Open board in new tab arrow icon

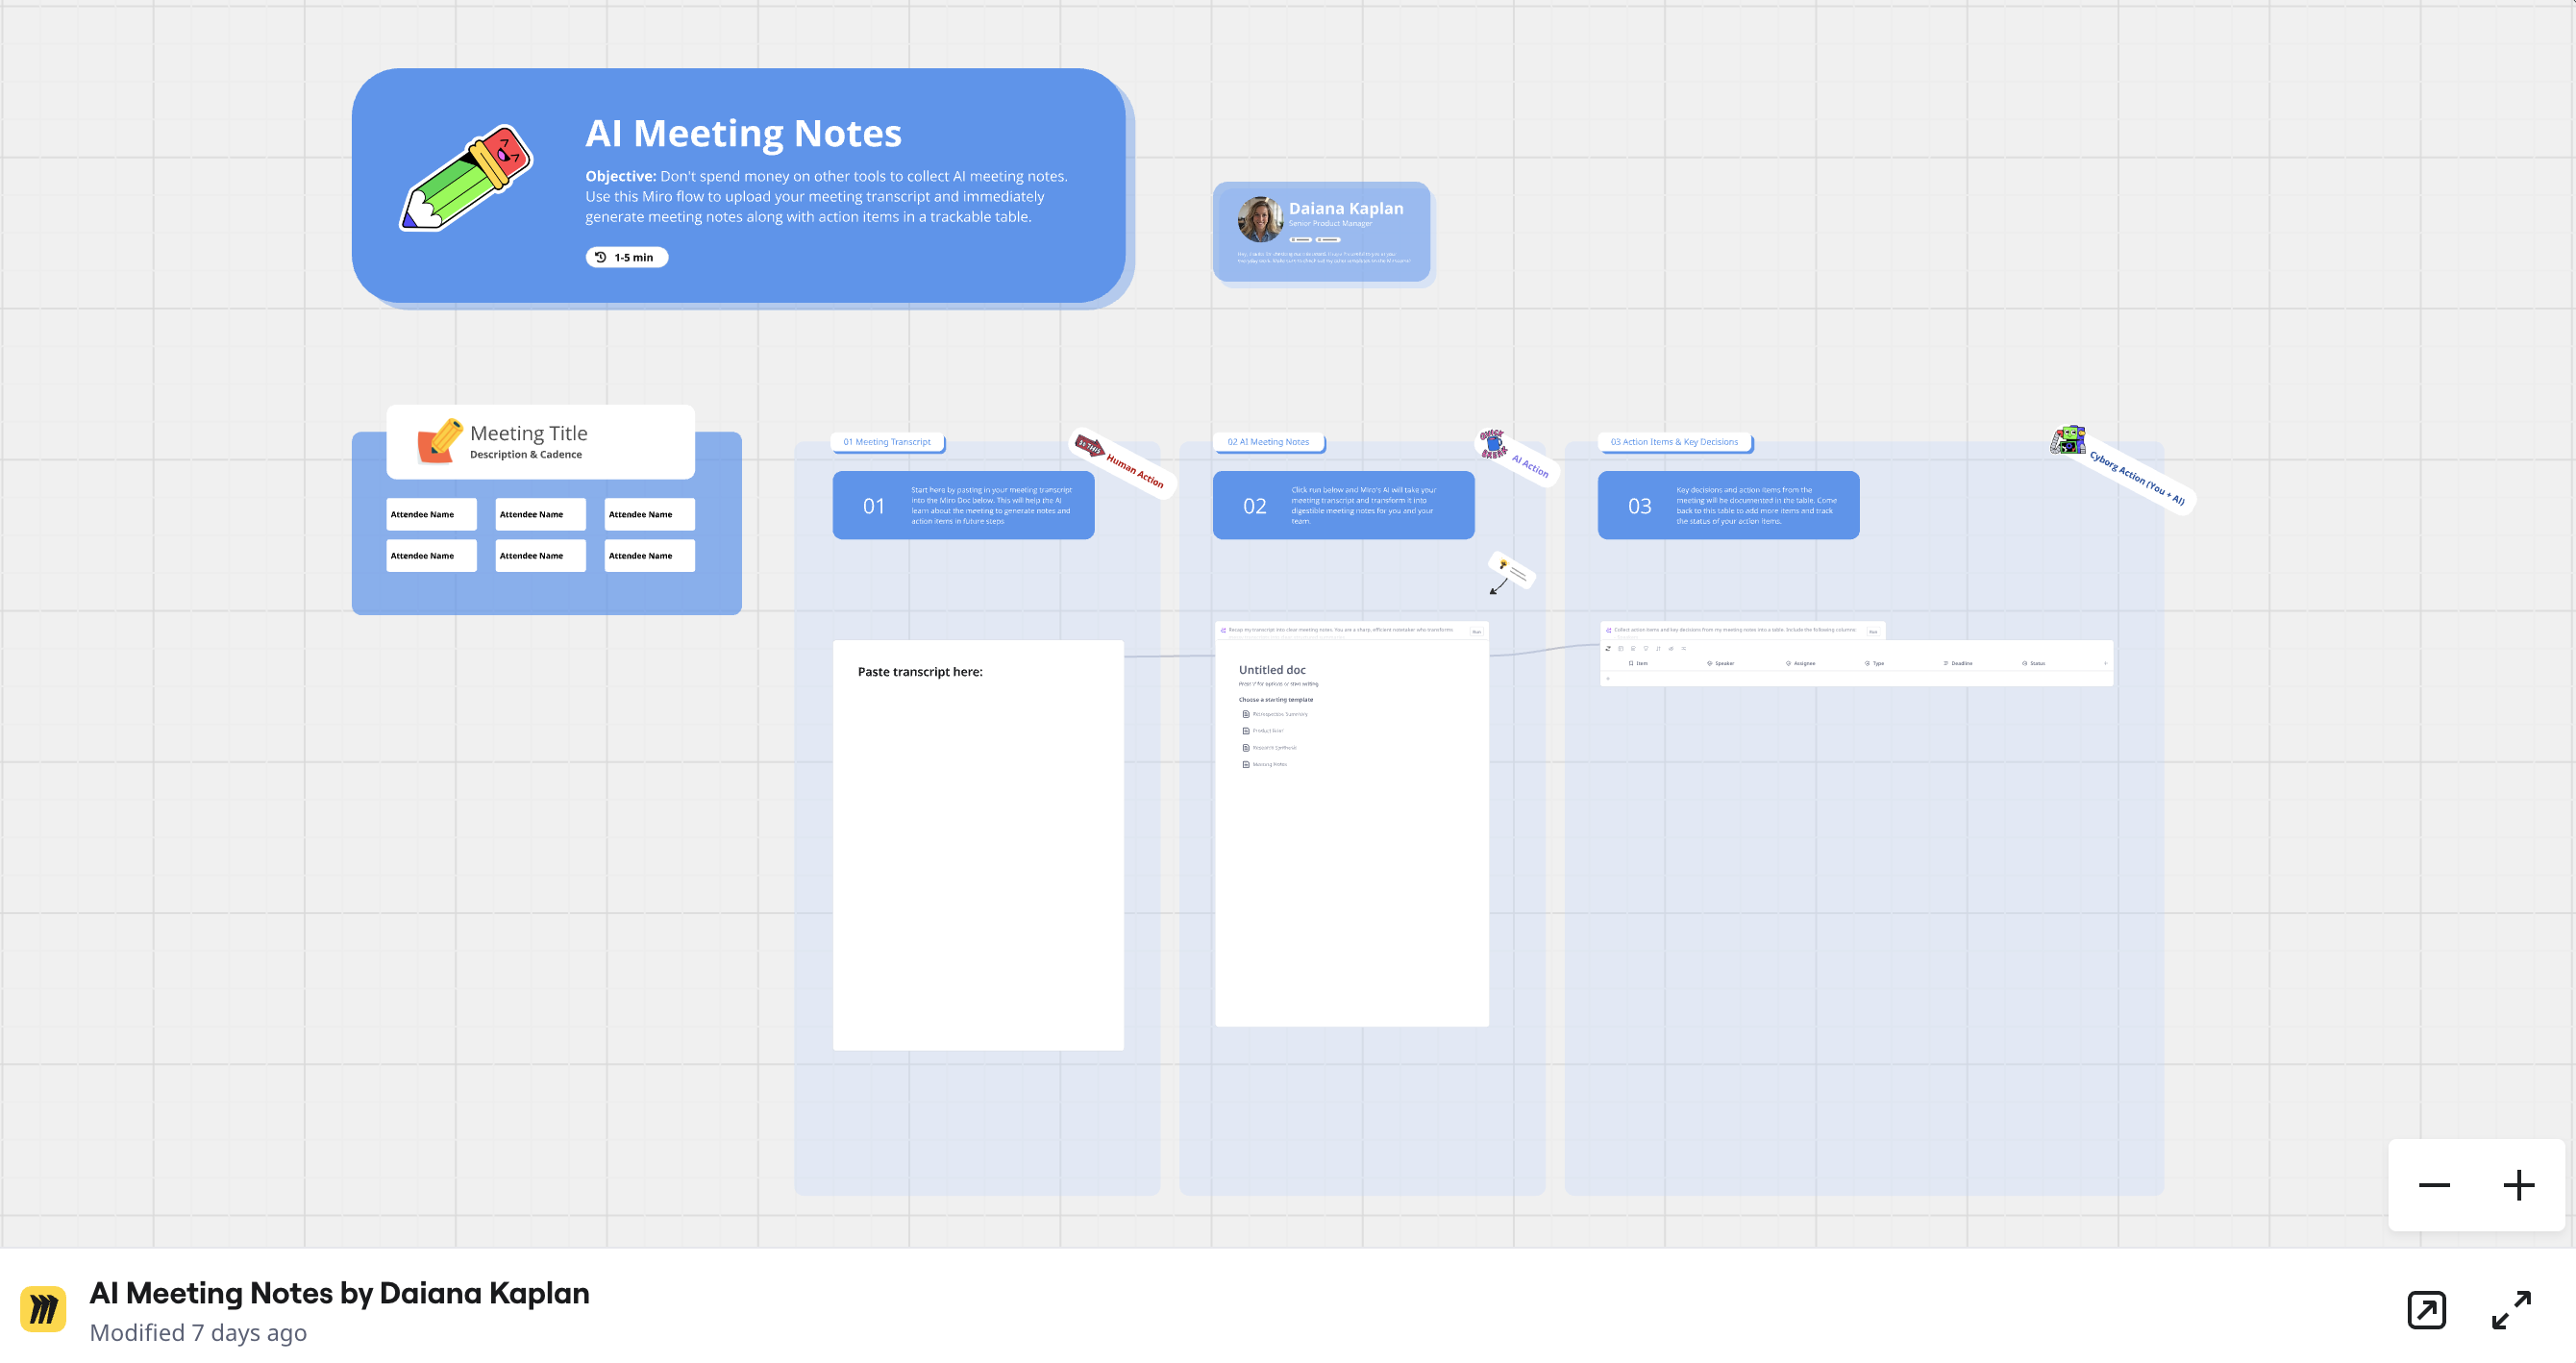[x=2426, y=1309]
